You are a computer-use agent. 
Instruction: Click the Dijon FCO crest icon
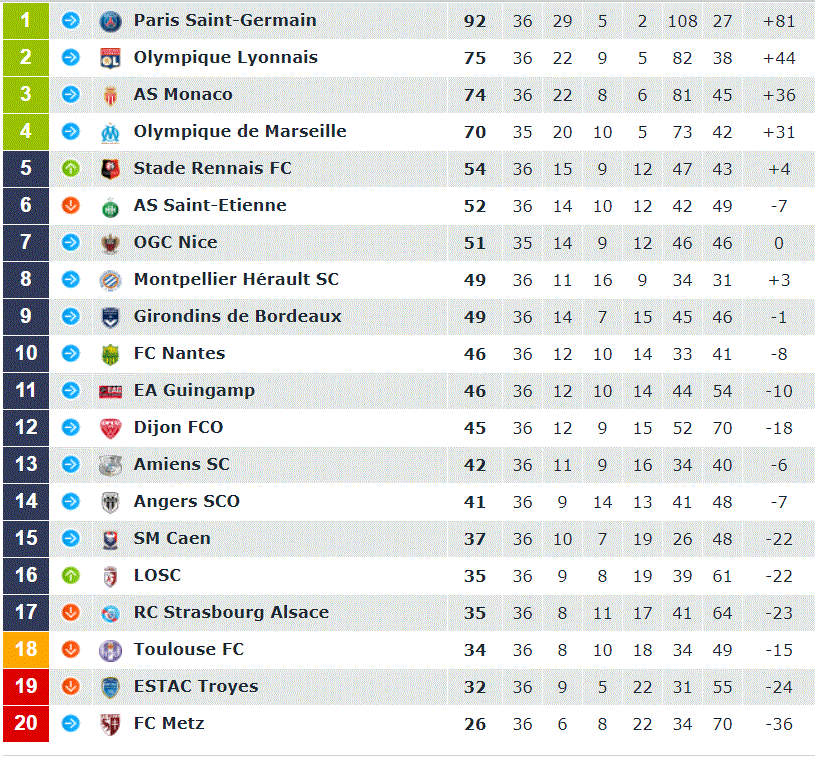tap(110, 428)
